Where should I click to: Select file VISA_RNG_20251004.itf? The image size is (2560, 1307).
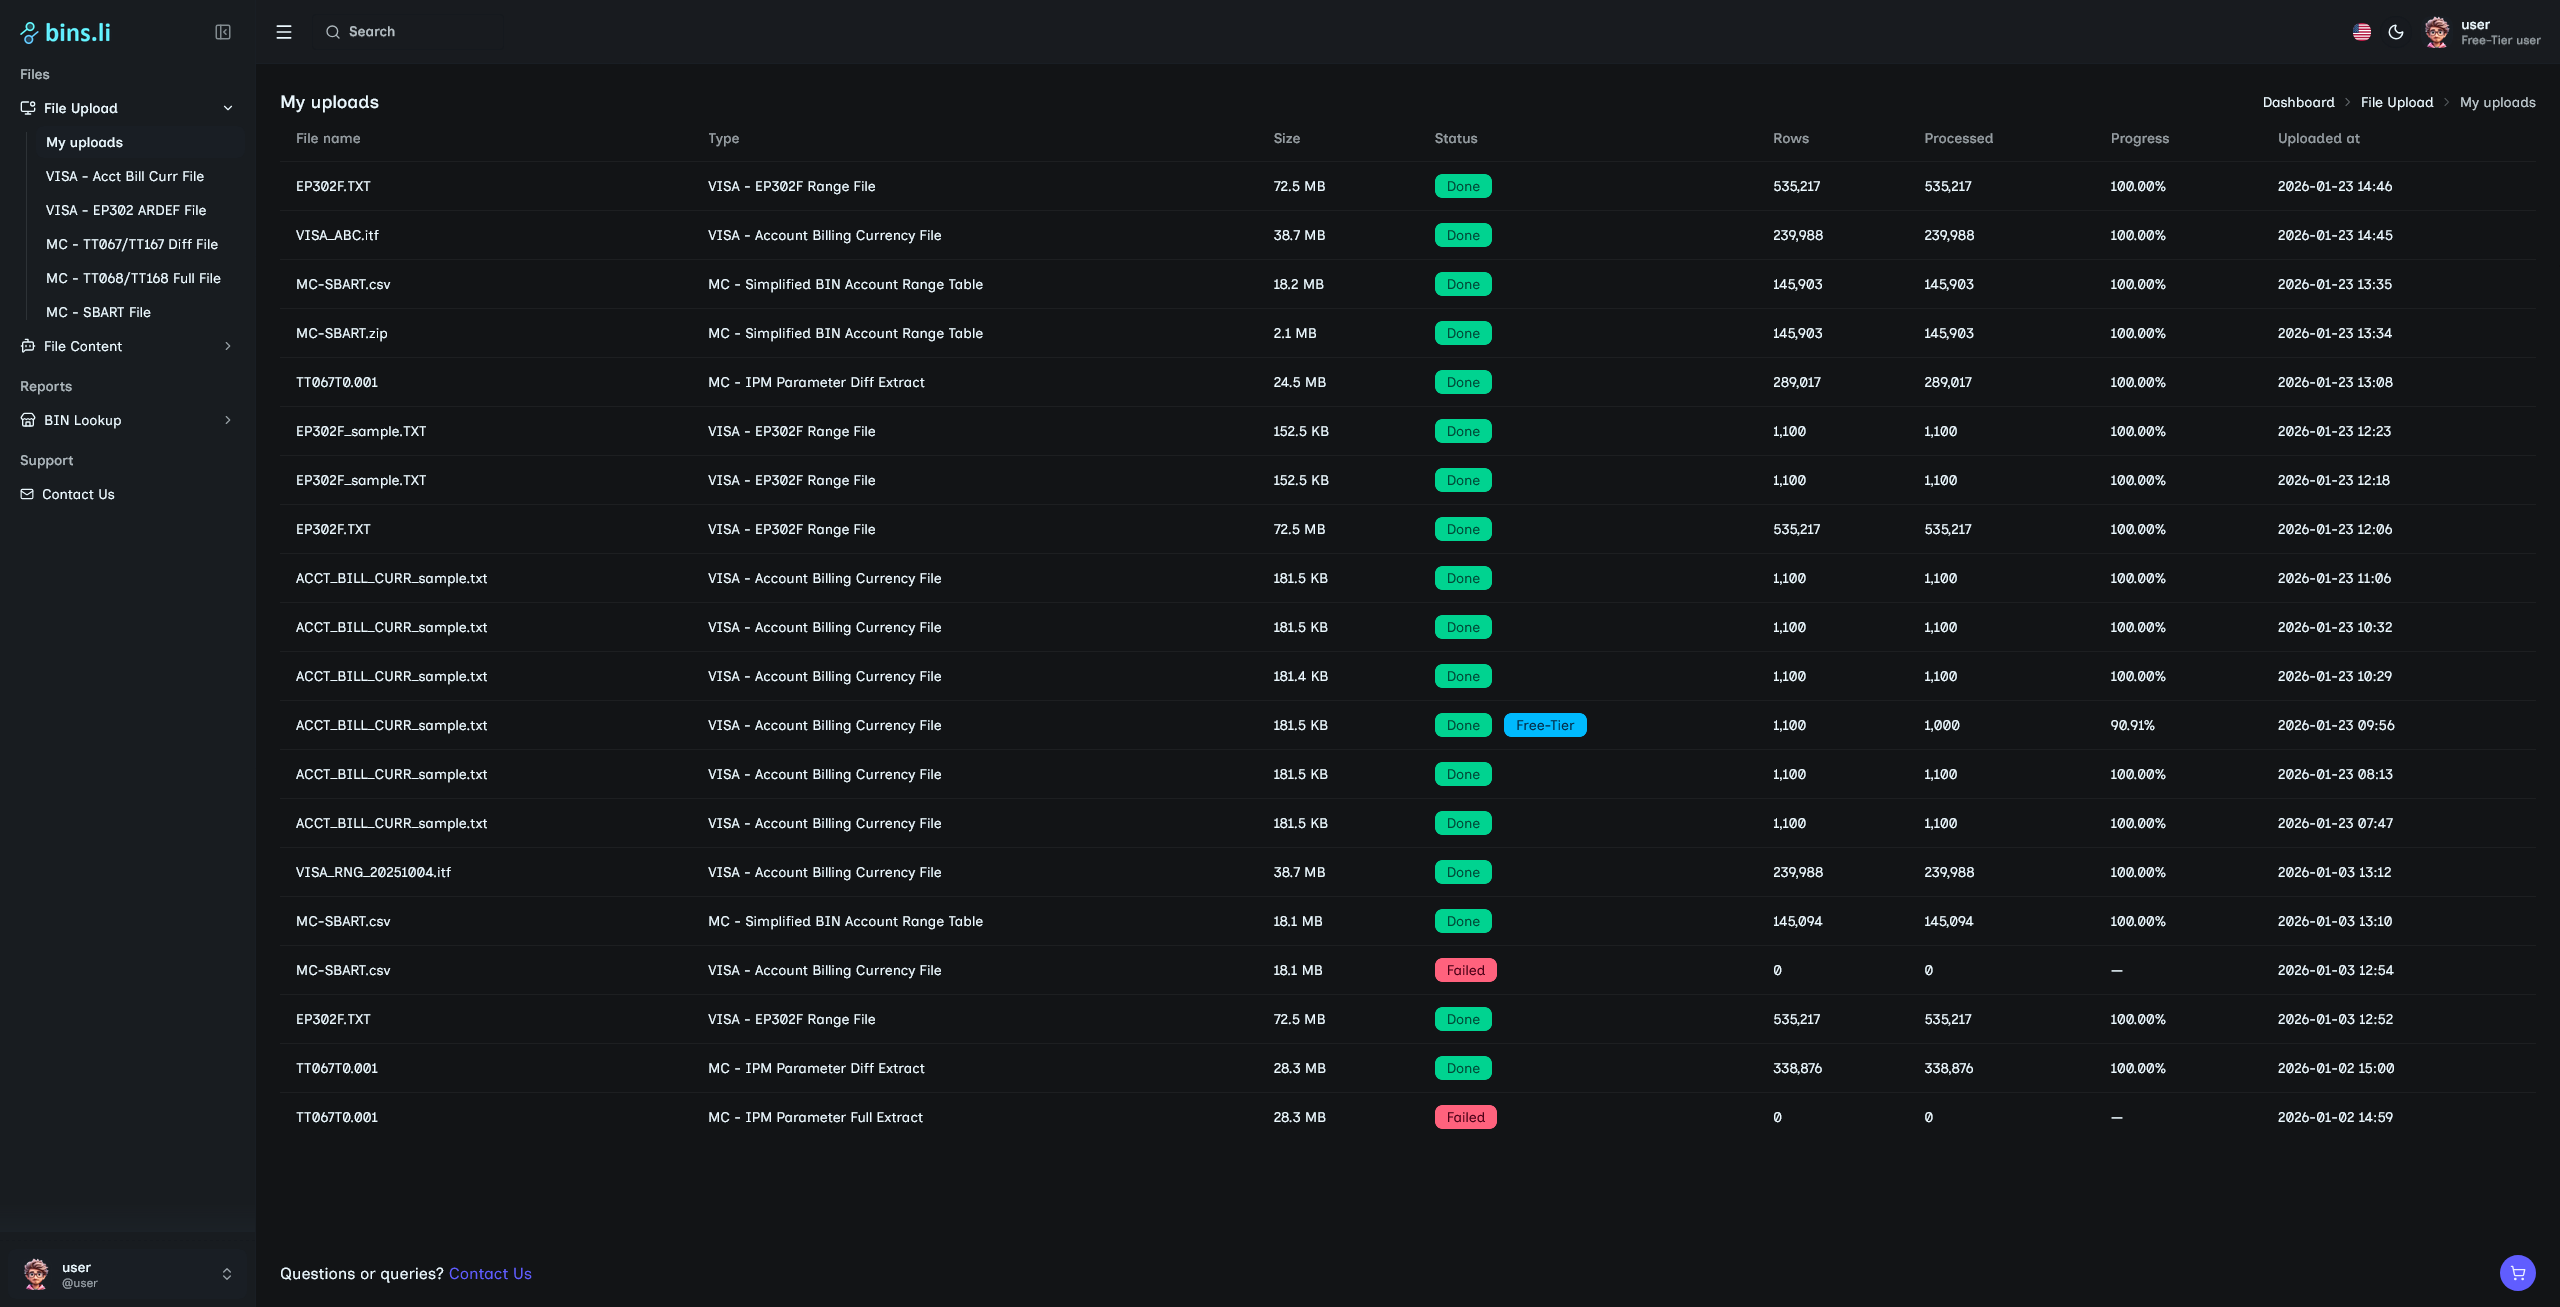[373, 872]
